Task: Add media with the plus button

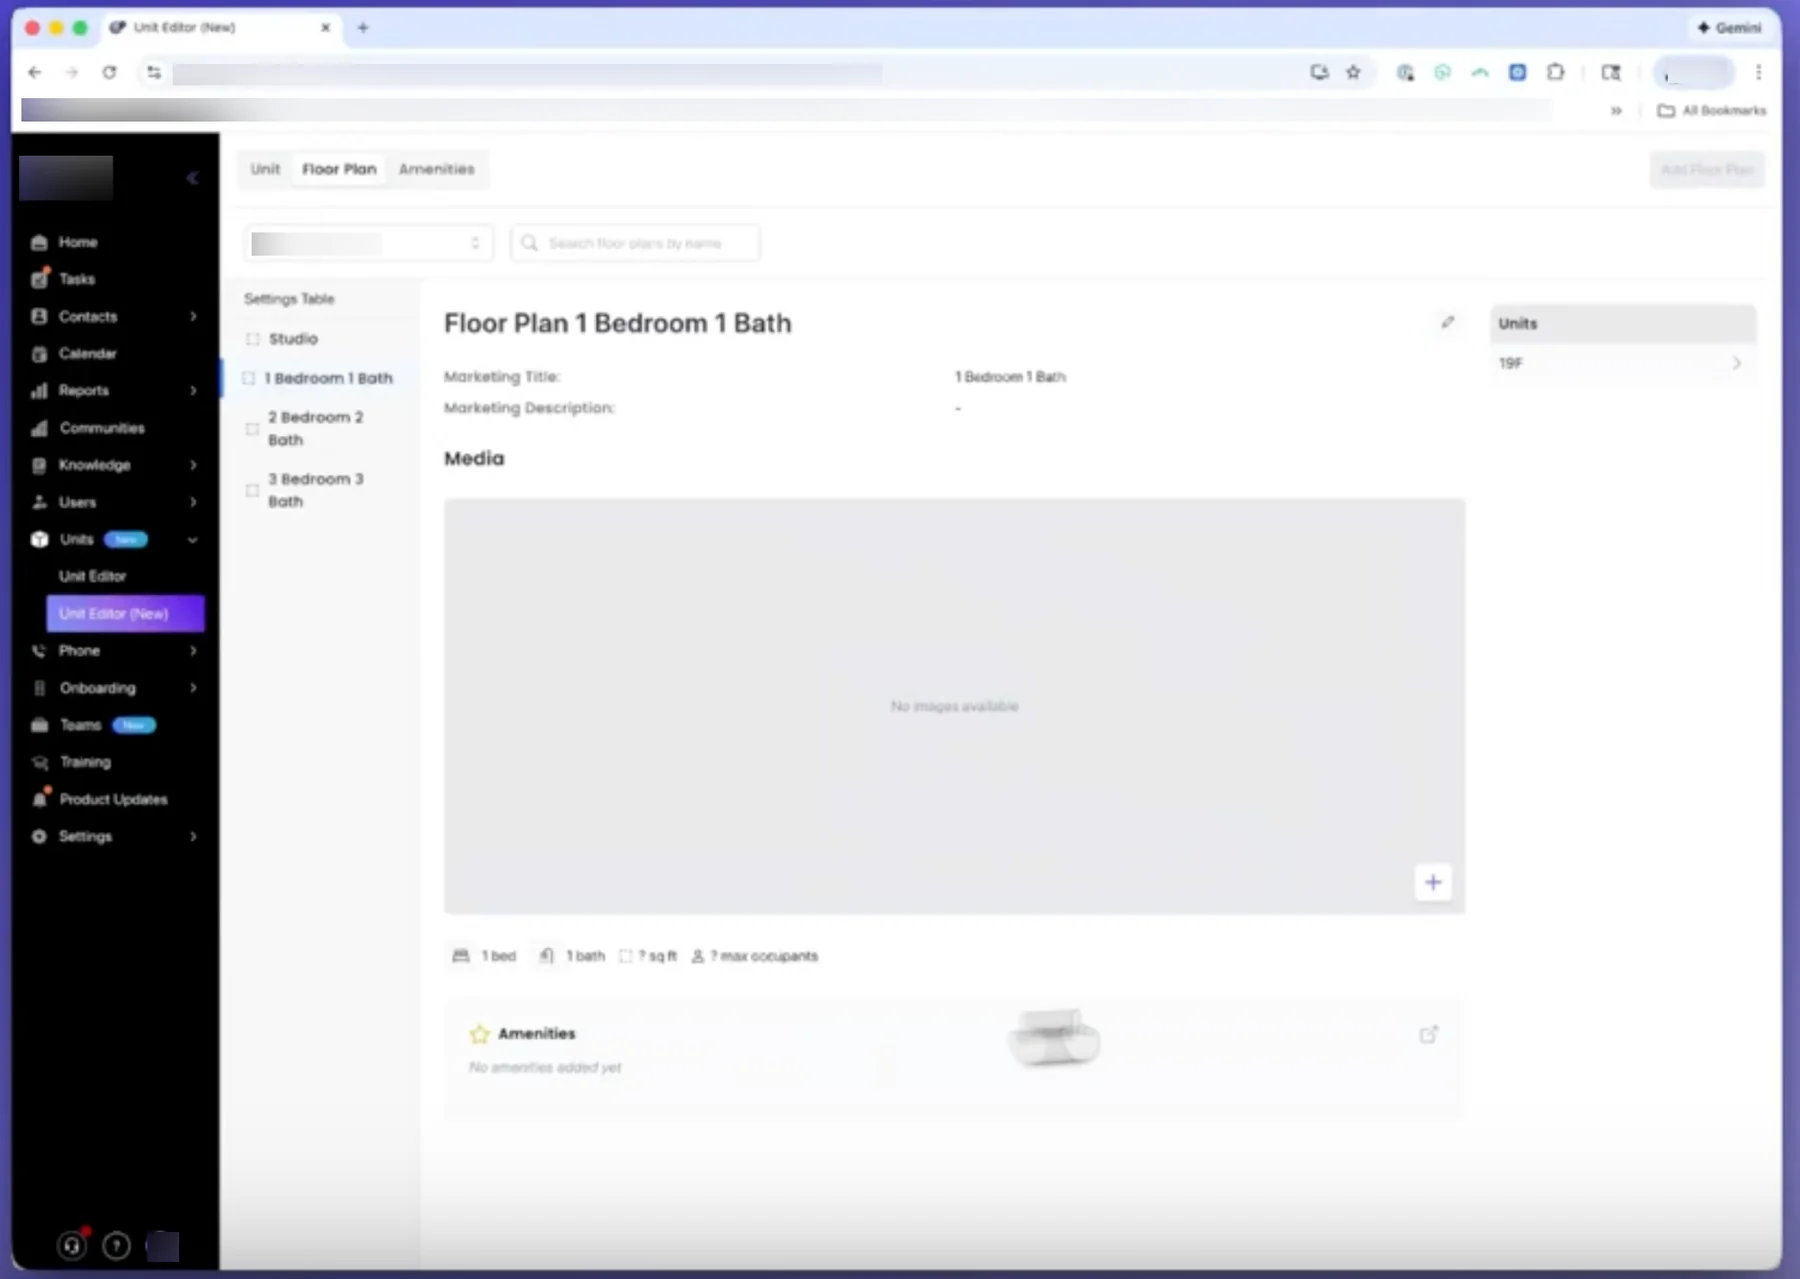Action: (x=1433, y=882)
